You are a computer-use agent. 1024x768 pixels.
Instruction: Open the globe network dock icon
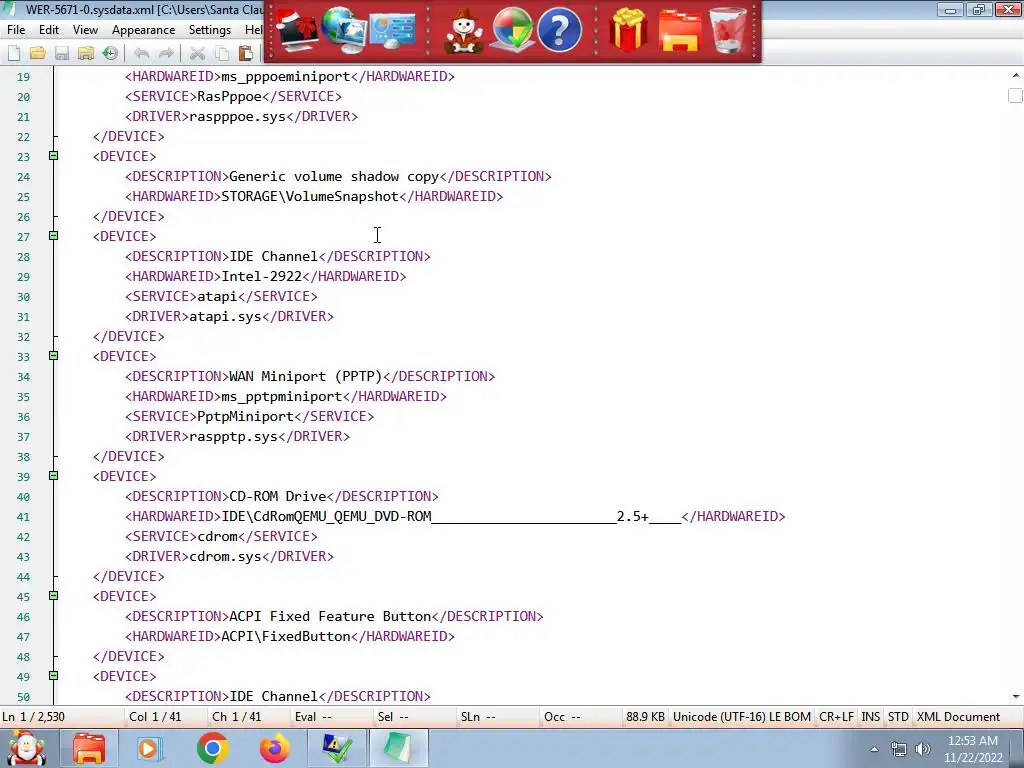tap(344, 30)
